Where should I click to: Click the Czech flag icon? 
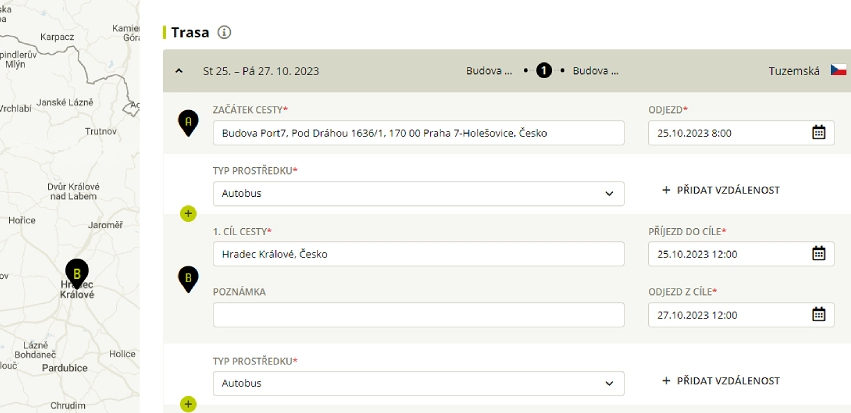click(839, 71)
